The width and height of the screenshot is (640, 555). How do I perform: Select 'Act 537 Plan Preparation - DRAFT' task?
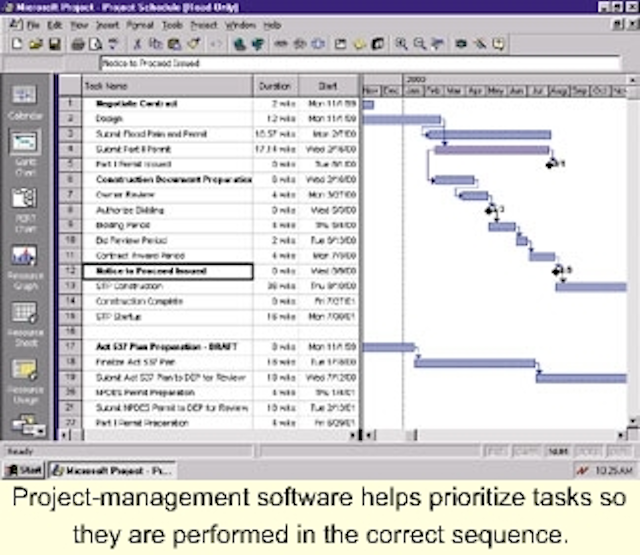[x=166, y=347]
